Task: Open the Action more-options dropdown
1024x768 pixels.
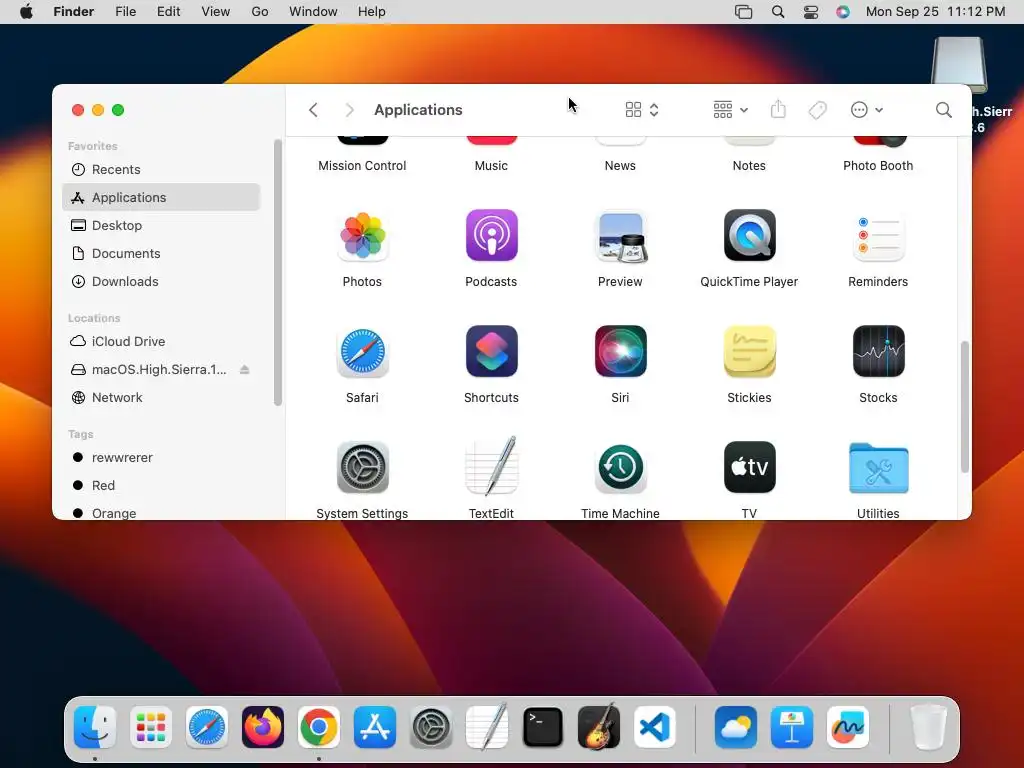Action: pyautogui.click(x=867, y=110)
